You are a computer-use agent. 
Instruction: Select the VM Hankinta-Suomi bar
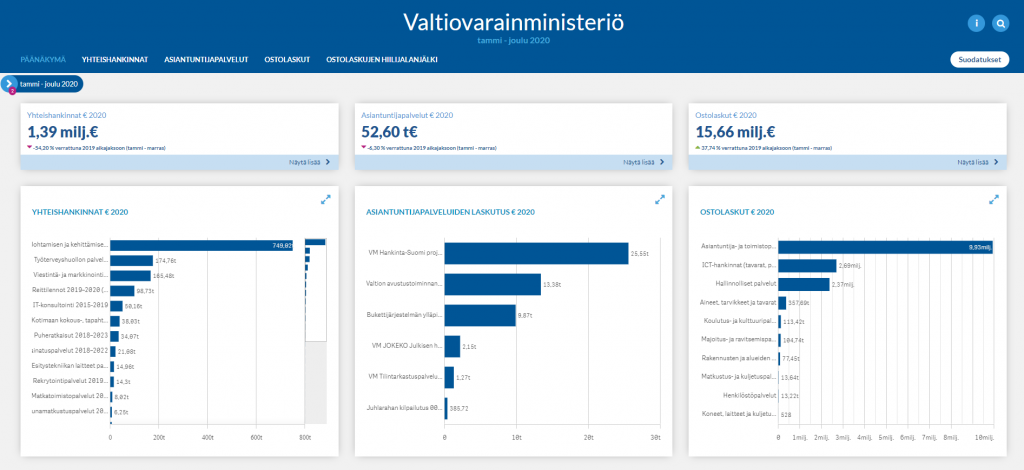[536, 253]
